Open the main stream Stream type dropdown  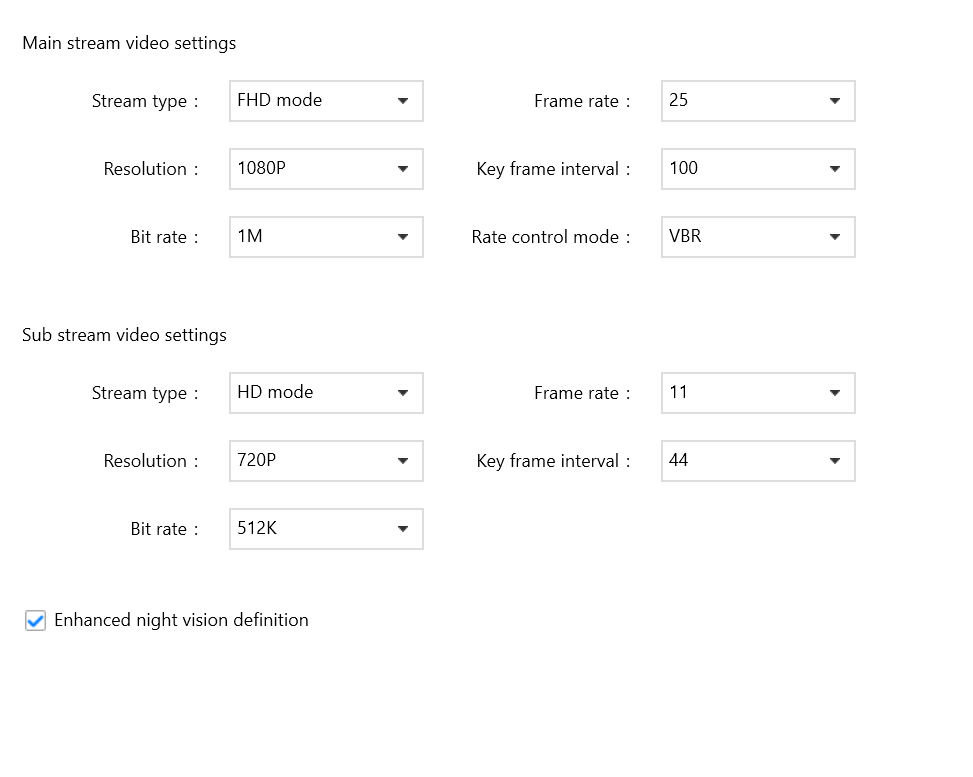coord(325,100)
